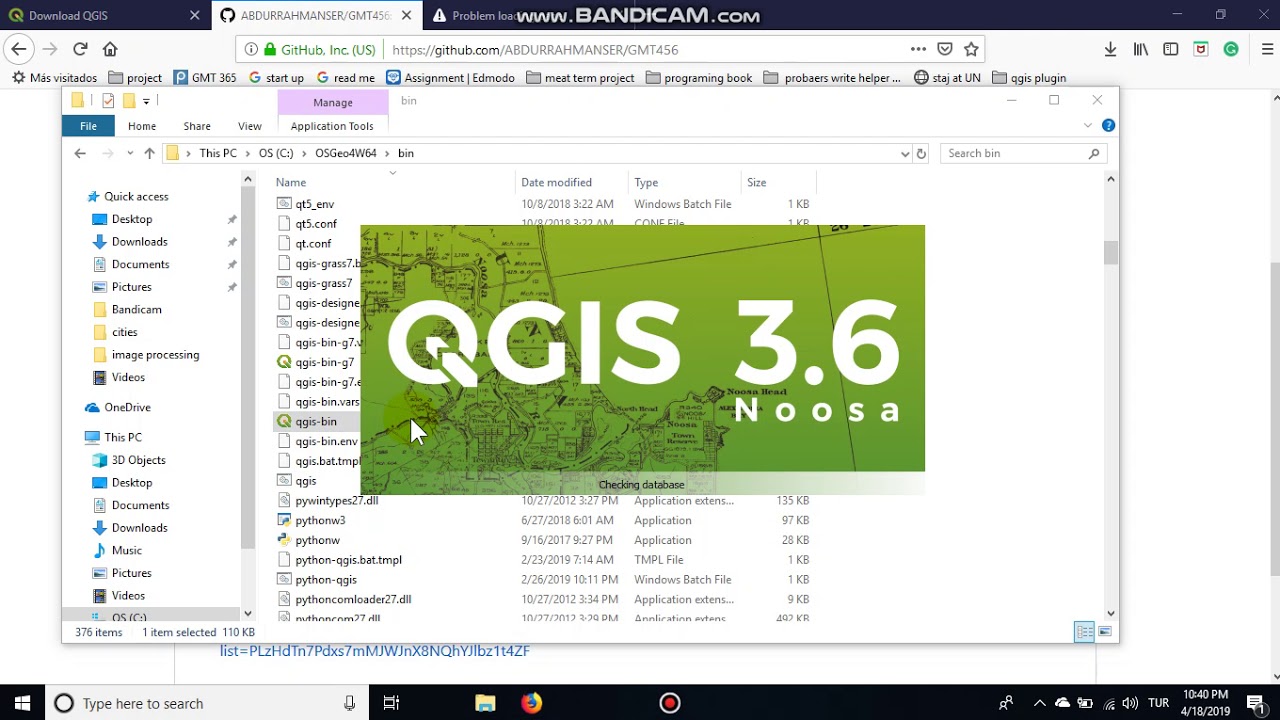Image resolution: width=1280 pixels, height=720 pixels.
Task: Open the qgis plugin bookmarks folder
Action: 1029,77
